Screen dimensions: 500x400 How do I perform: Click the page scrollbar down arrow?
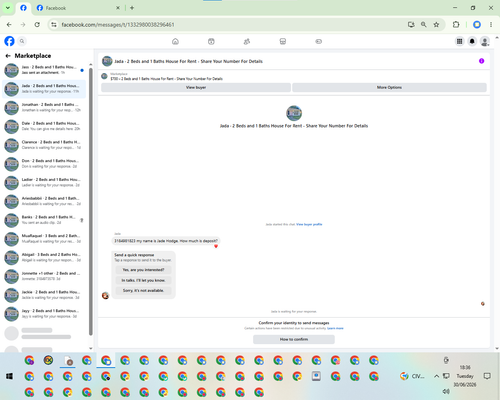[497, 349]
